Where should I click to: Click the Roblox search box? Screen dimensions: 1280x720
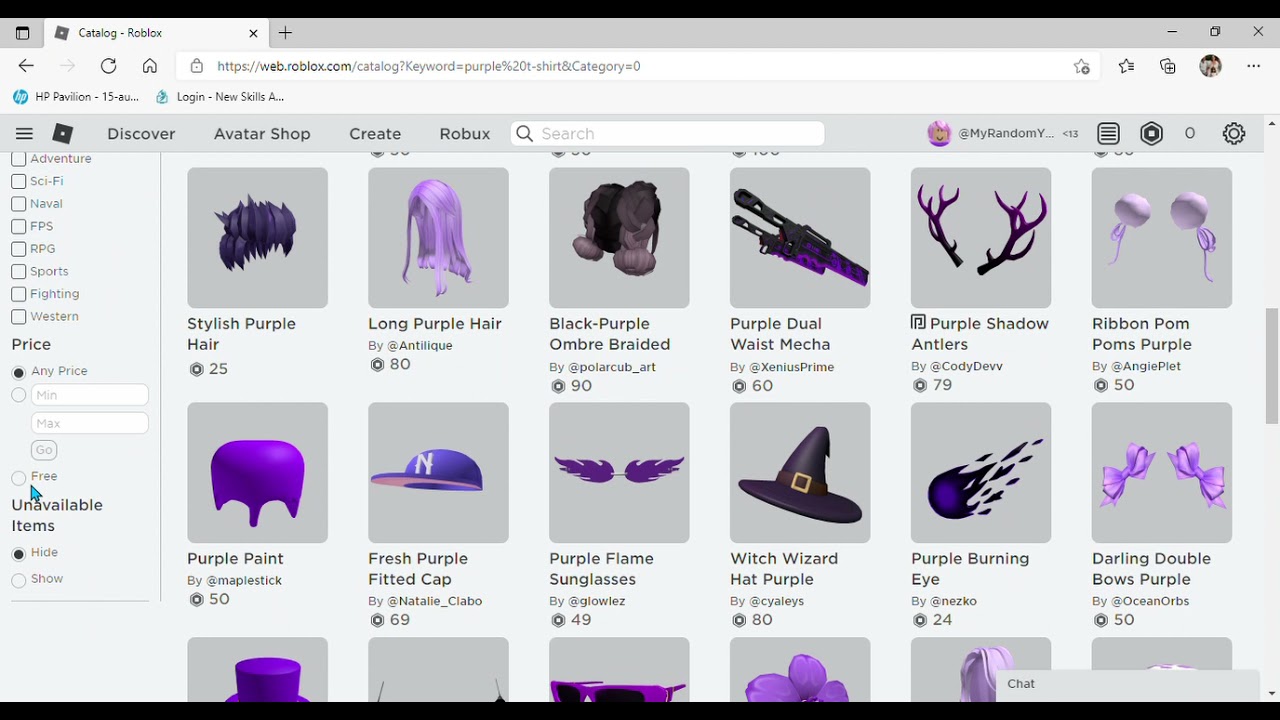[668, 134]
